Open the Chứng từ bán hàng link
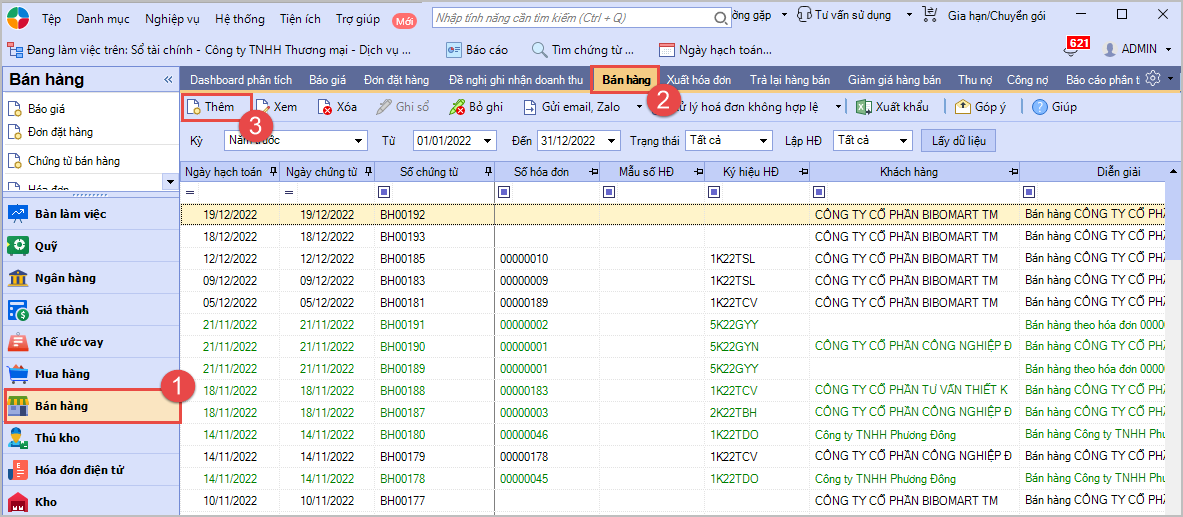Viewport: 1183px width, 517px height. [73, 161]
